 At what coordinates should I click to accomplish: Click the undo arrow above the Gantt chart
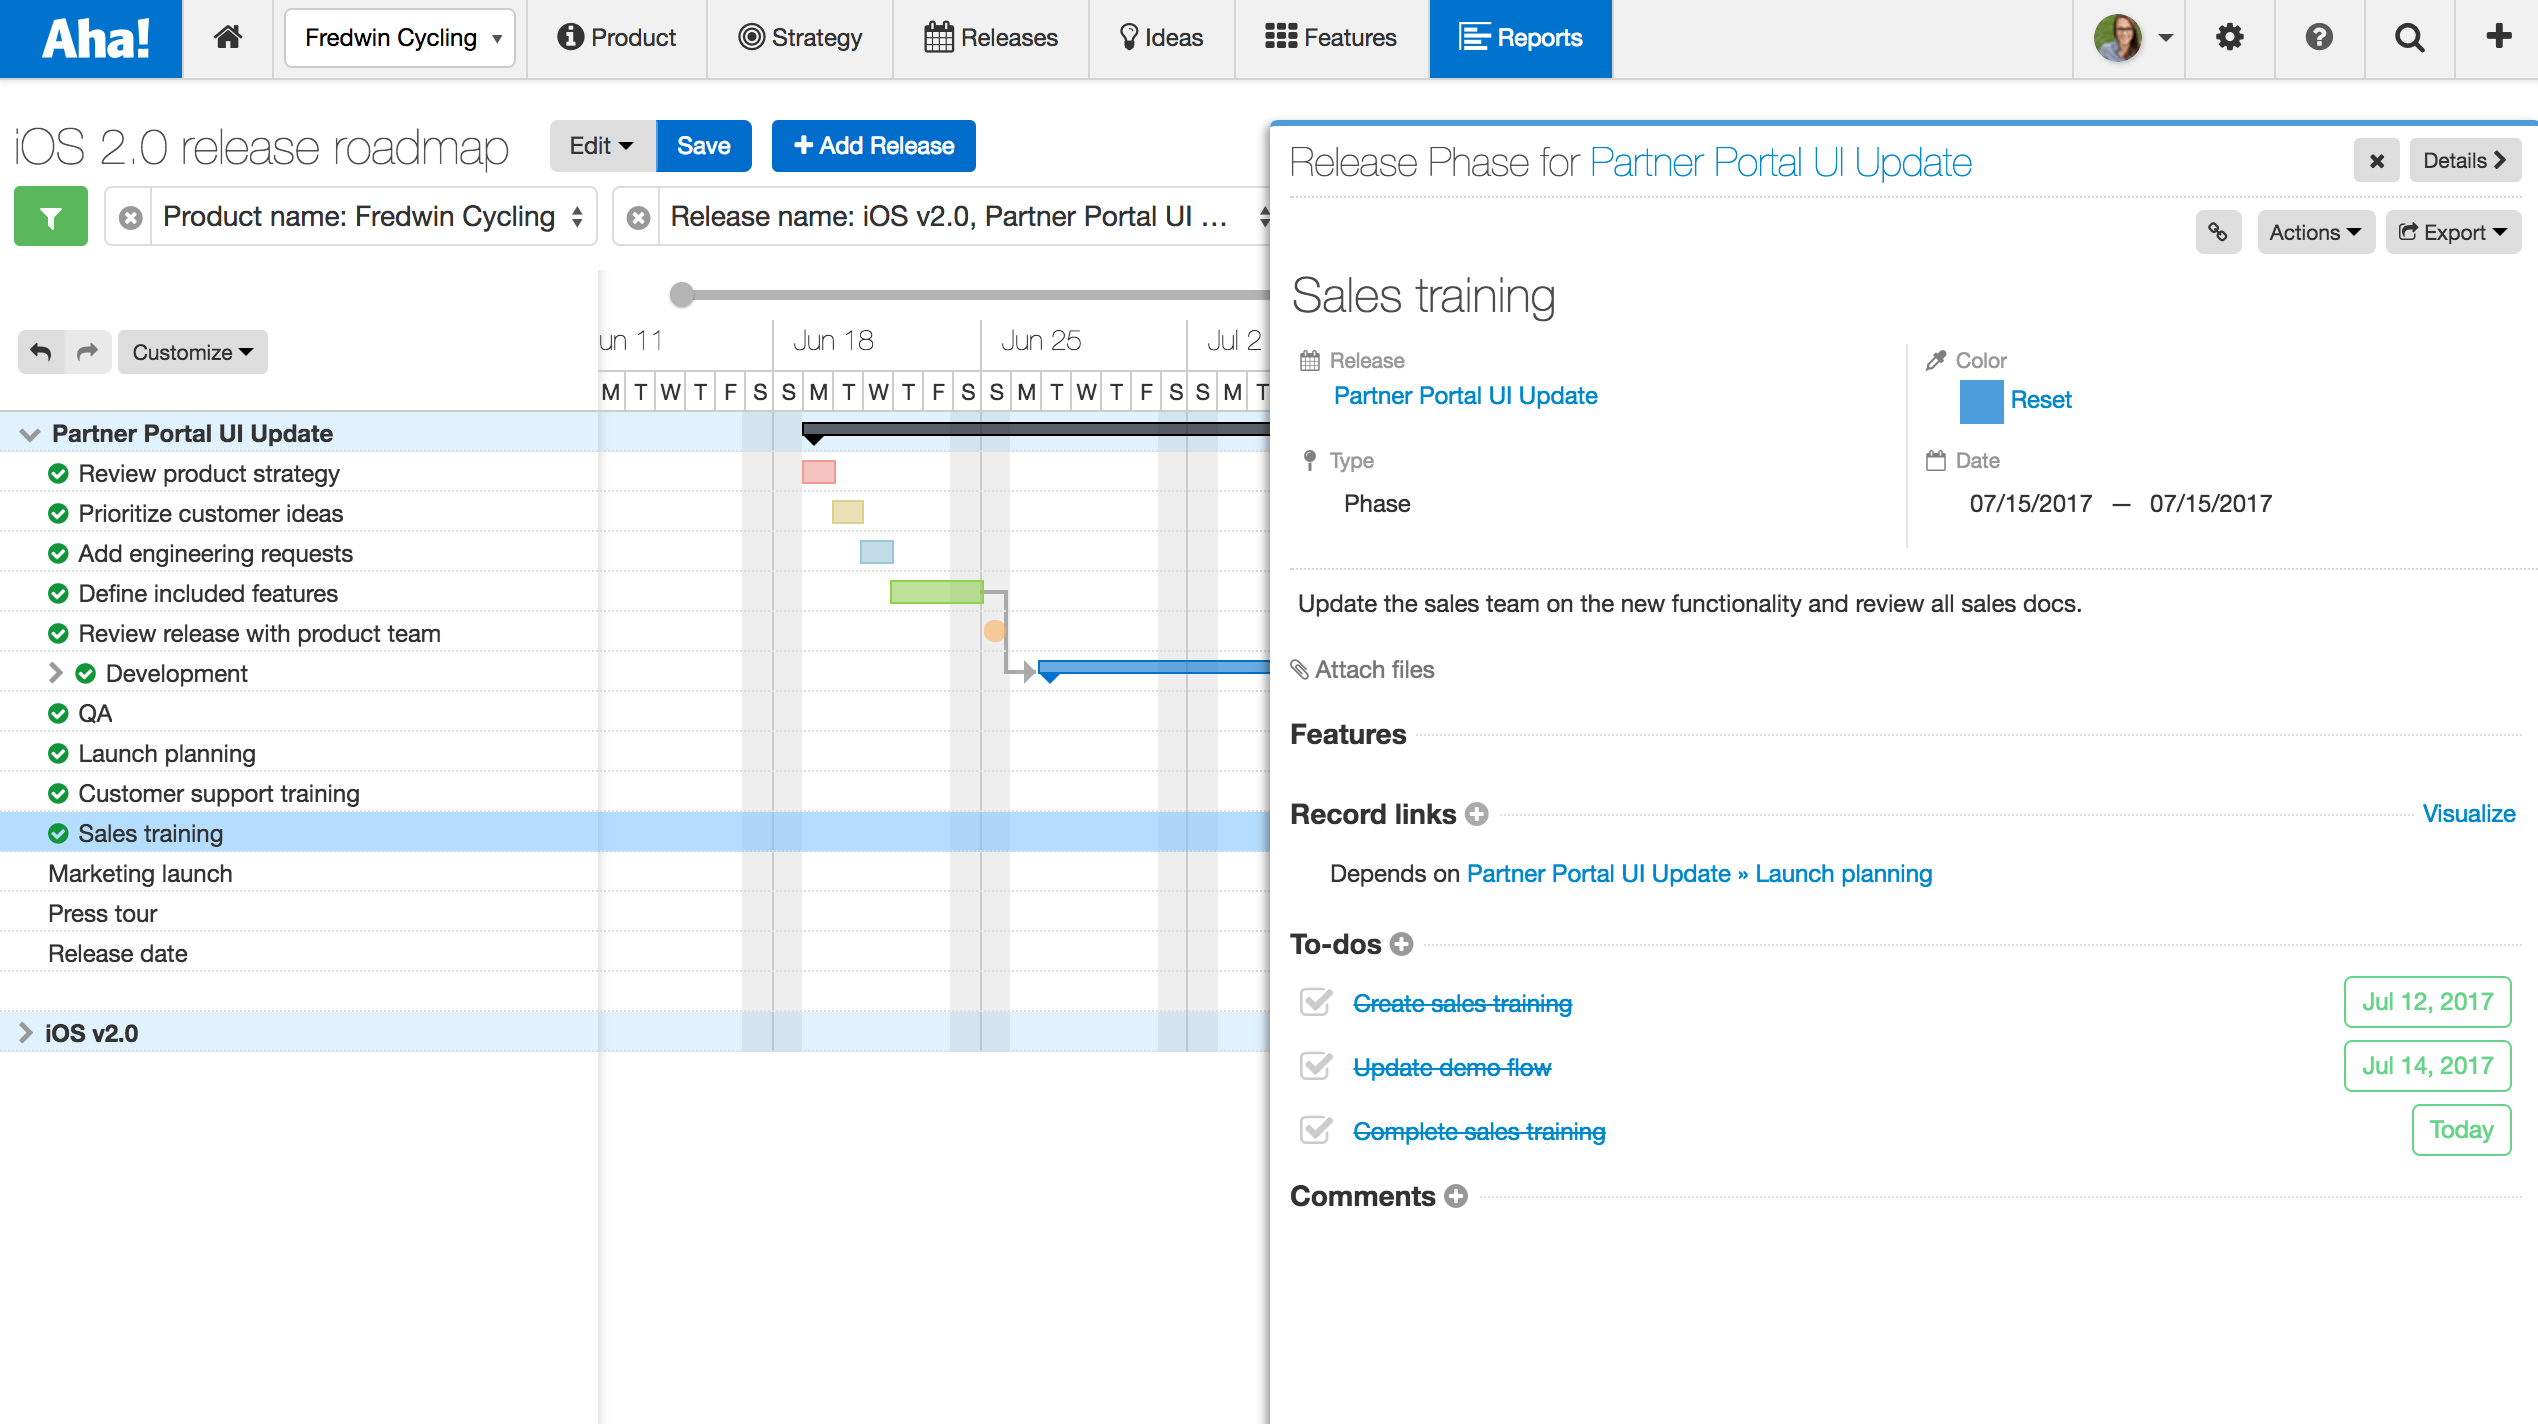click(41, 352)
